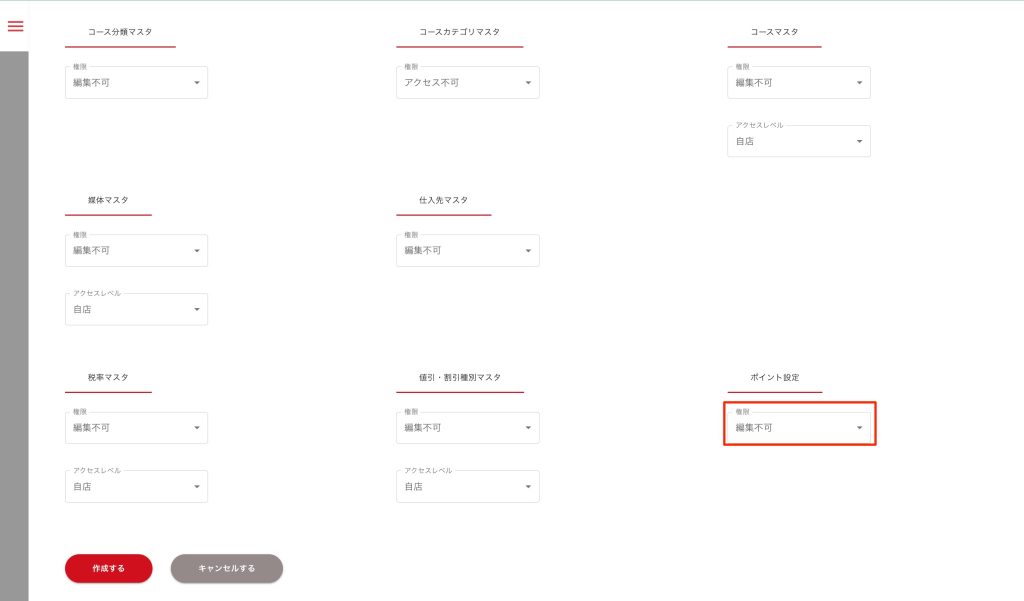Click the arrow icon in 税率マスタ 権限
This screenshot has height=601, width=1024.
[197, 428]
